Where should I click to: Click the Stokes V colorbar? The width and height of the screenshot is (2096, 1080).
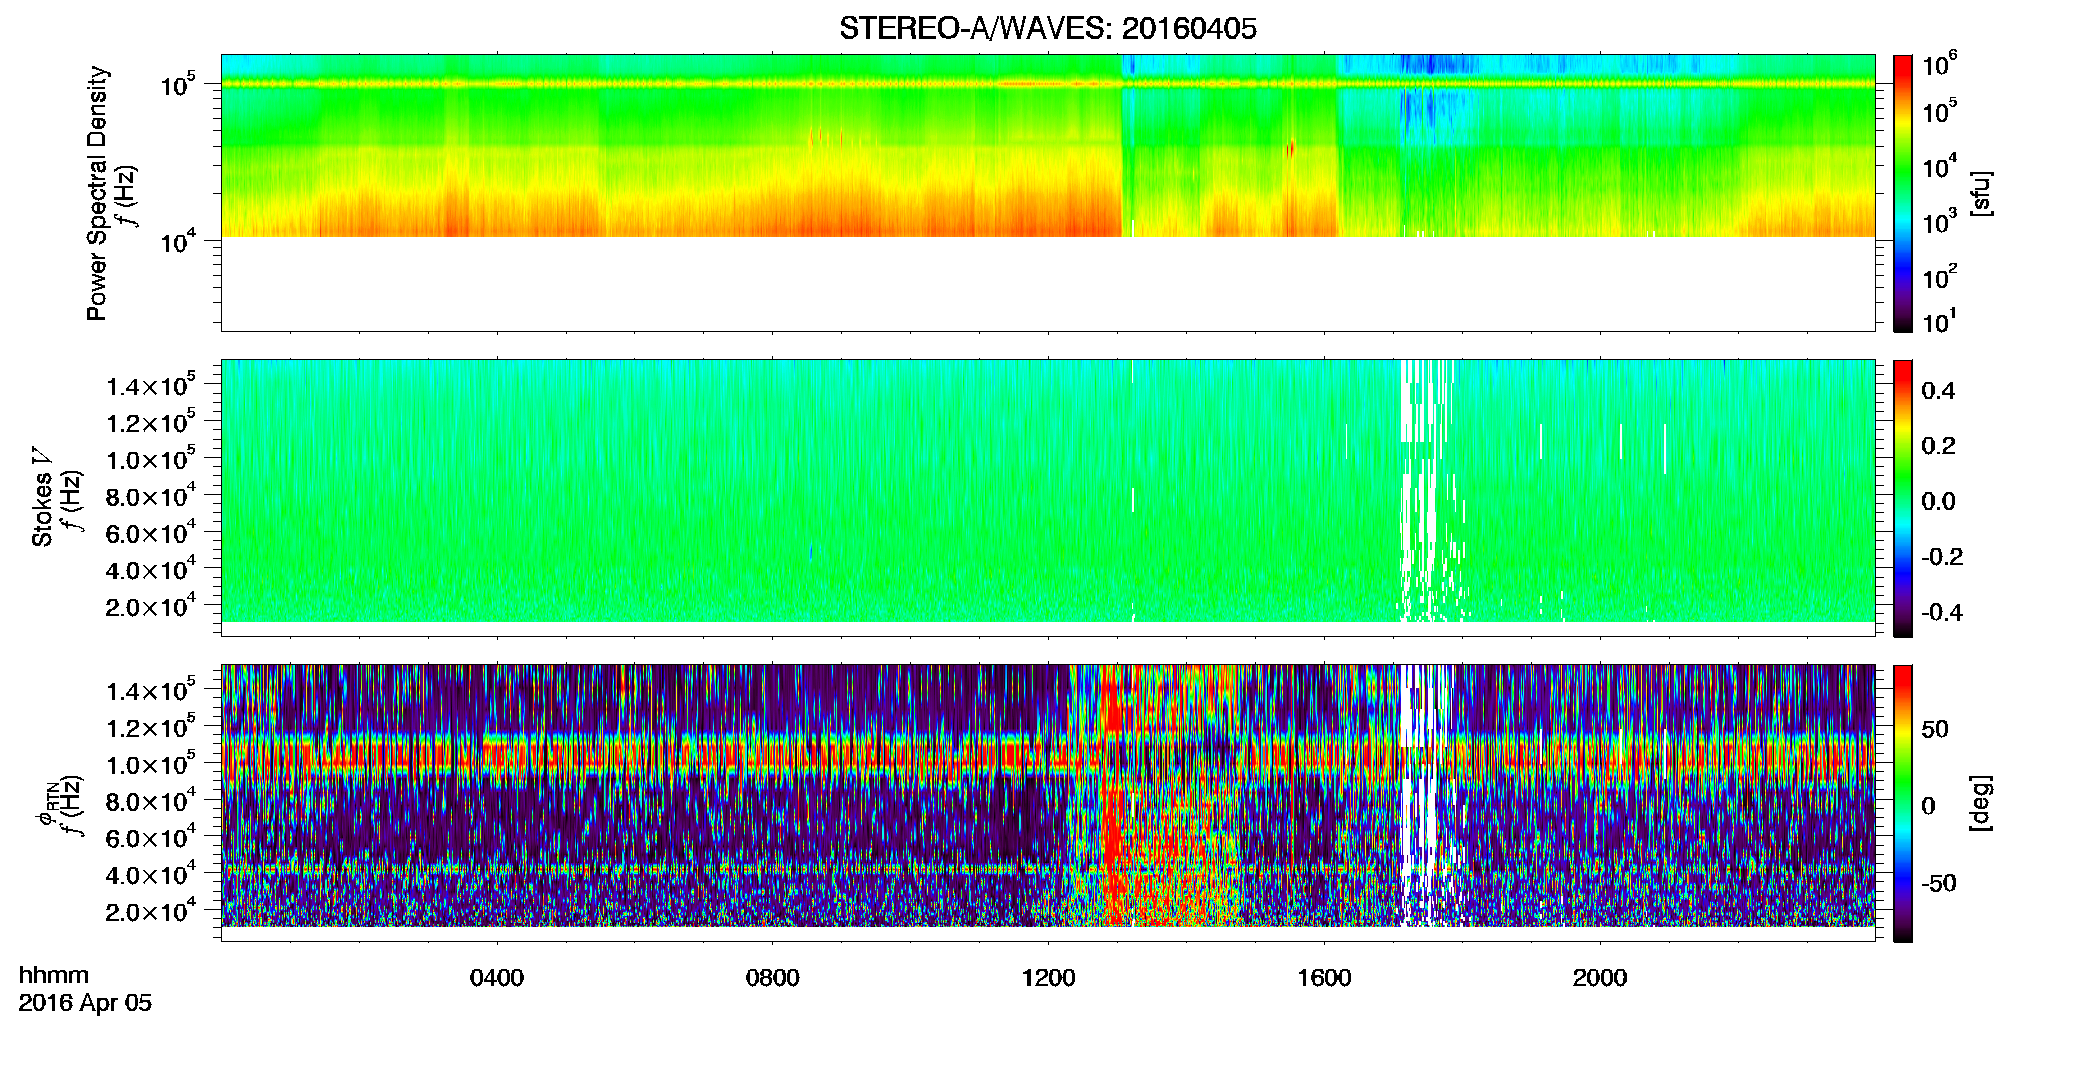point(1903,498)
